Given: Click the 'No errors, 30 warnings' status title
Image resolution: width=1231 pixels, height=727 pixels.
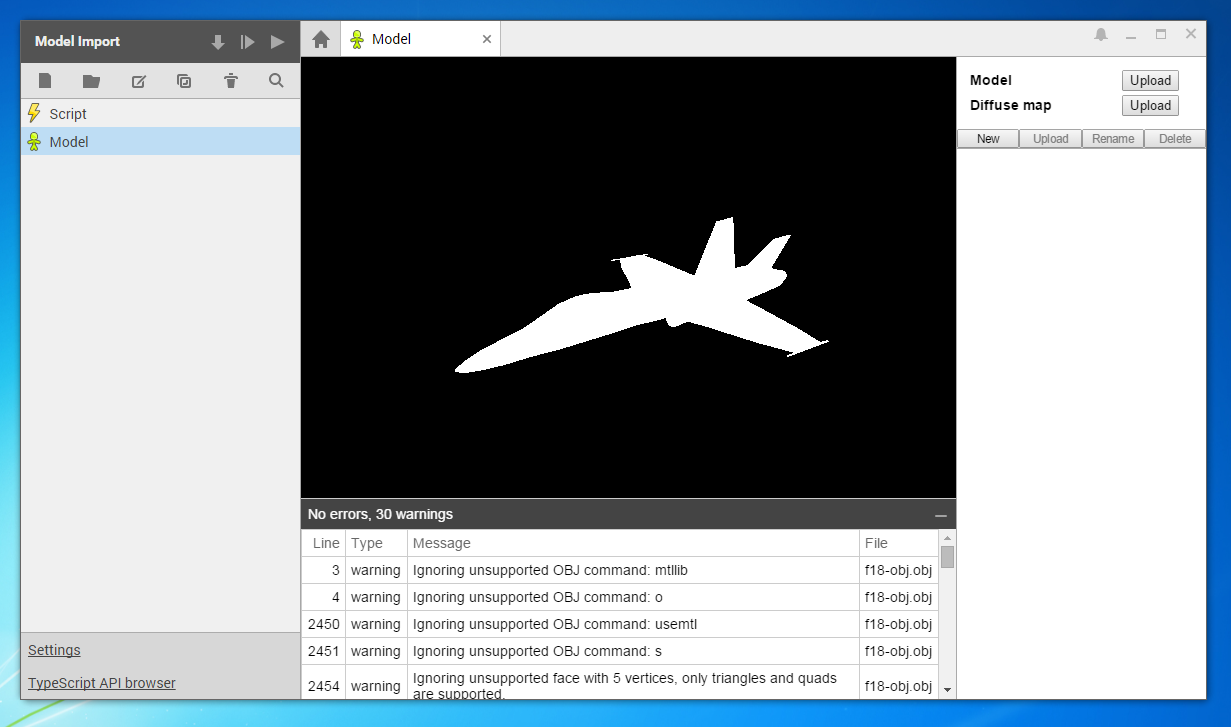Looking at the screenshot, I should click(x=380, y=514).
